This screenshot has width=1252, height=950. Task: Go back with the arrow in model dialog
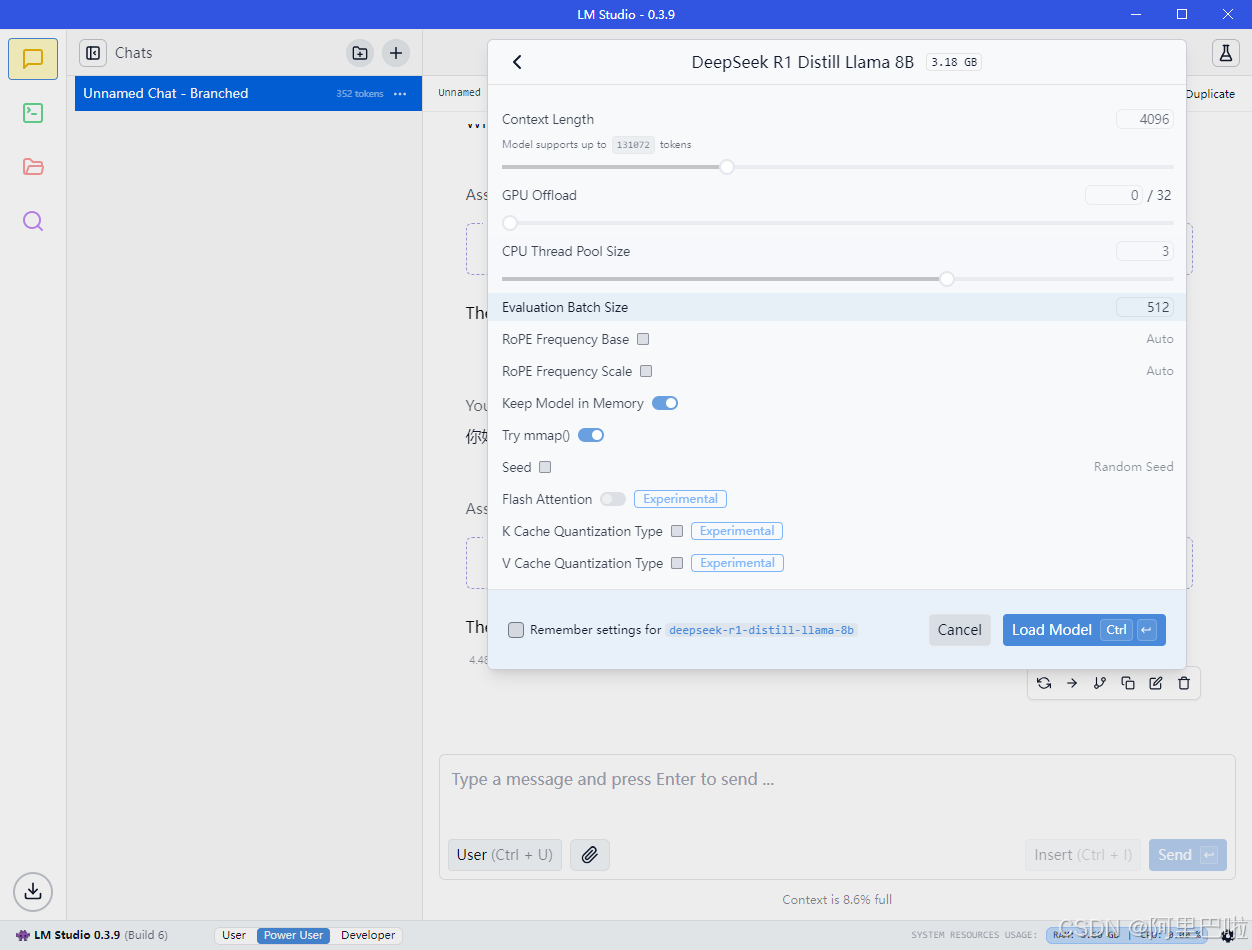517,62
